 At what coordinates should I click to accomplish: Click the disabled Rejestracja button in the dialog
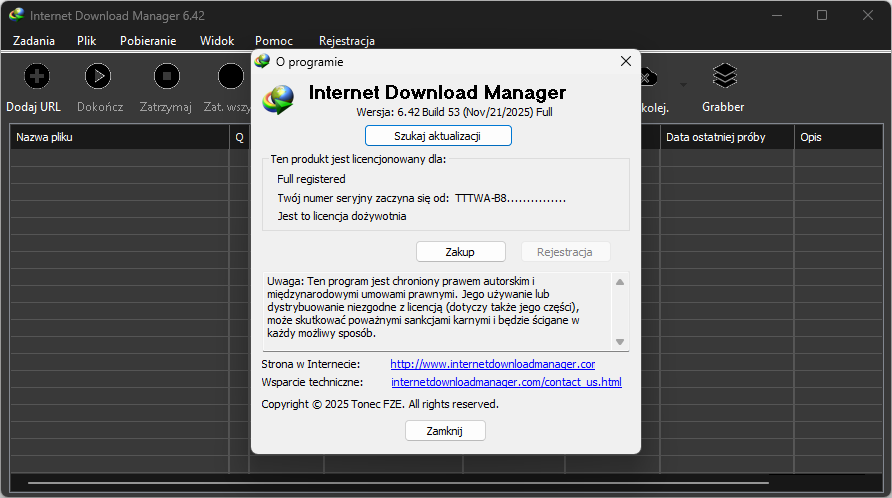pos(565,252)
